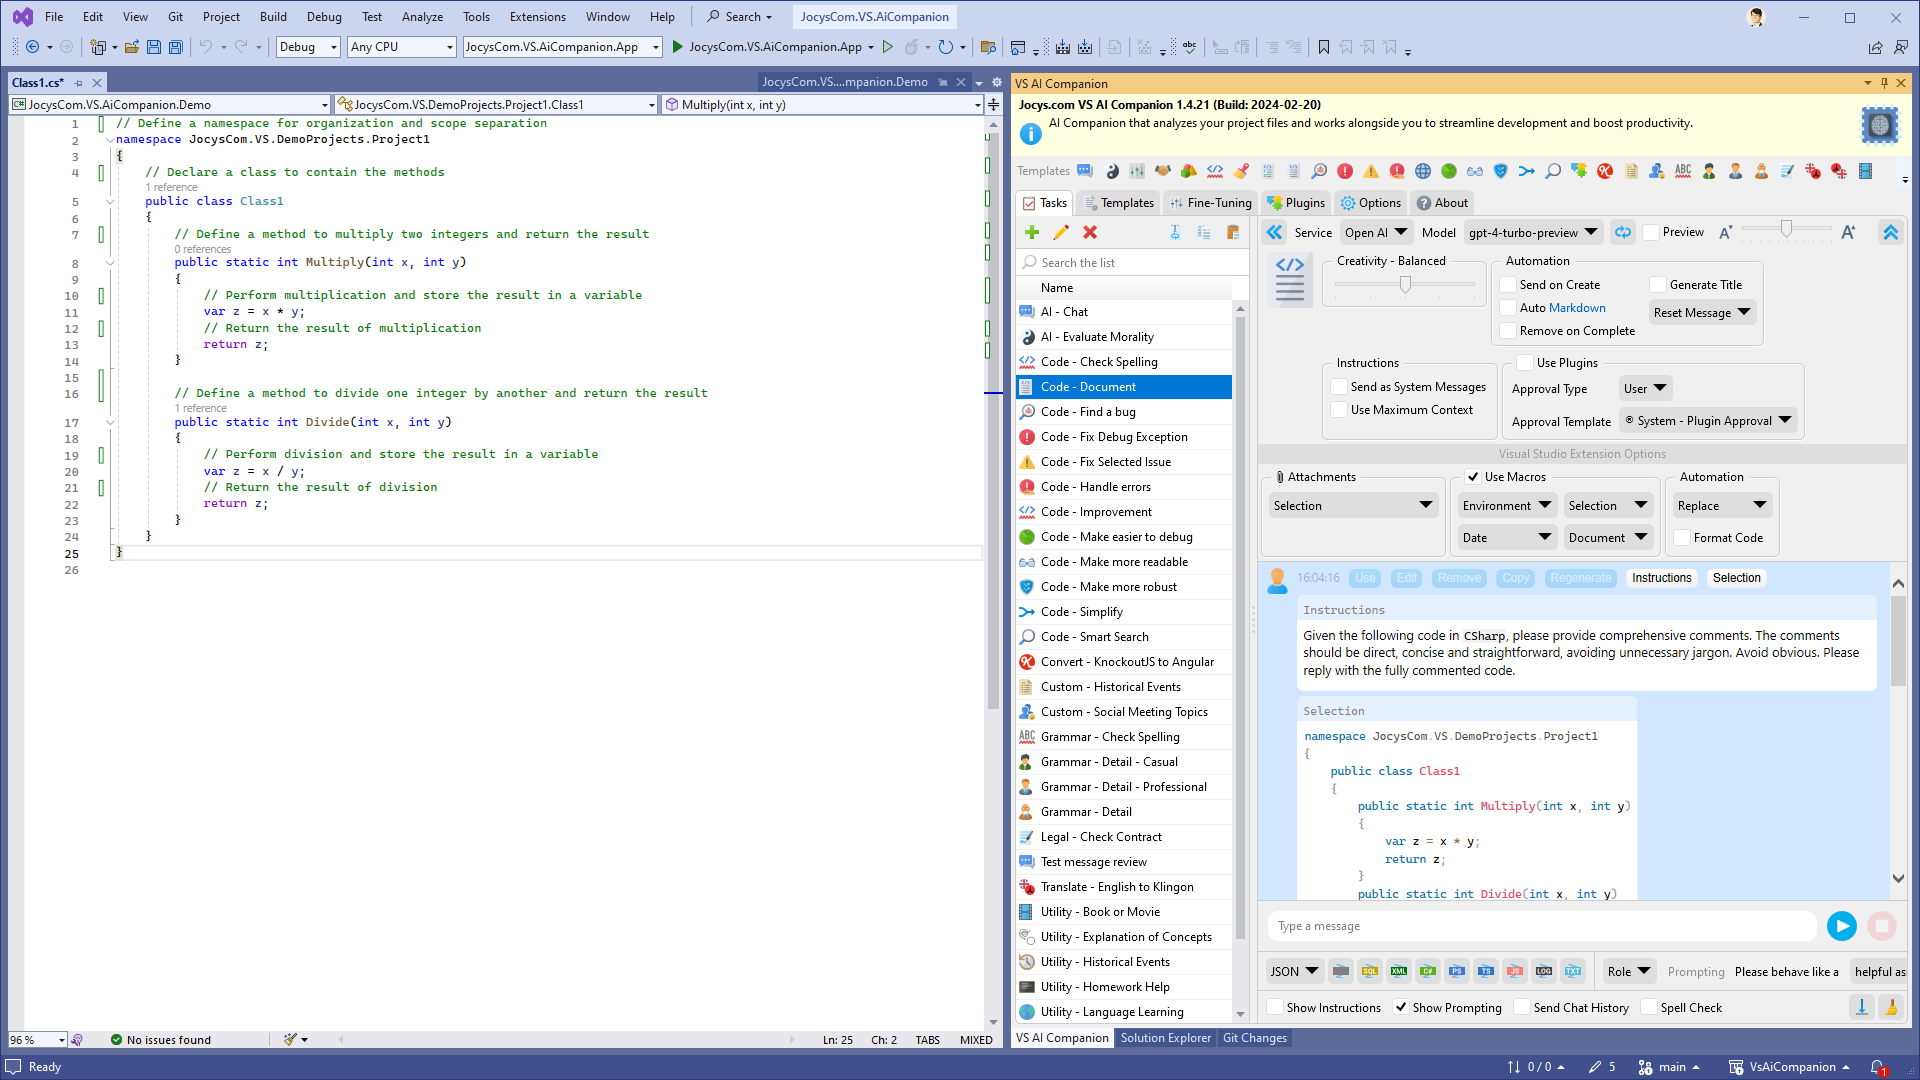Screen dimensions: 1920x1080
Task: Insert the SQL file type icon
Action: (1370, 971)
